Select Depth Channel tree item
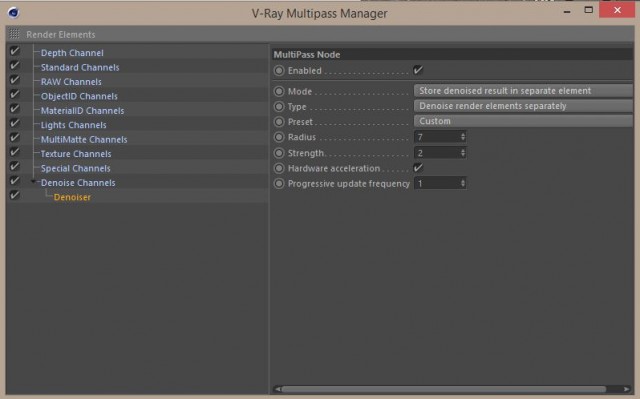 tap(72, 53)
